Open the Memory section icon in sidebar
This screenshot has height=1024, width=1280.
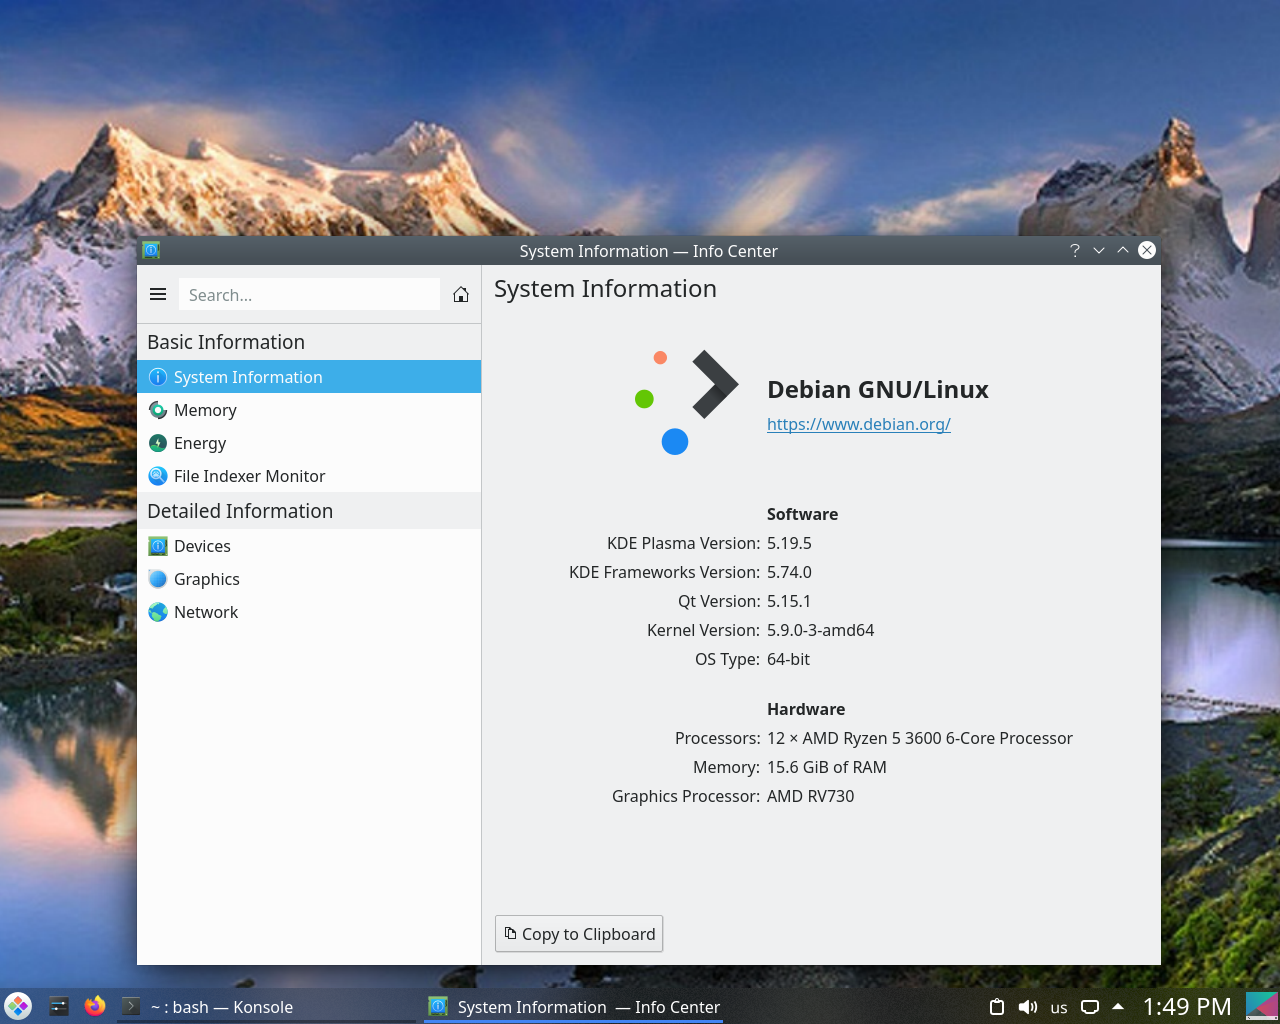(157, 410)
